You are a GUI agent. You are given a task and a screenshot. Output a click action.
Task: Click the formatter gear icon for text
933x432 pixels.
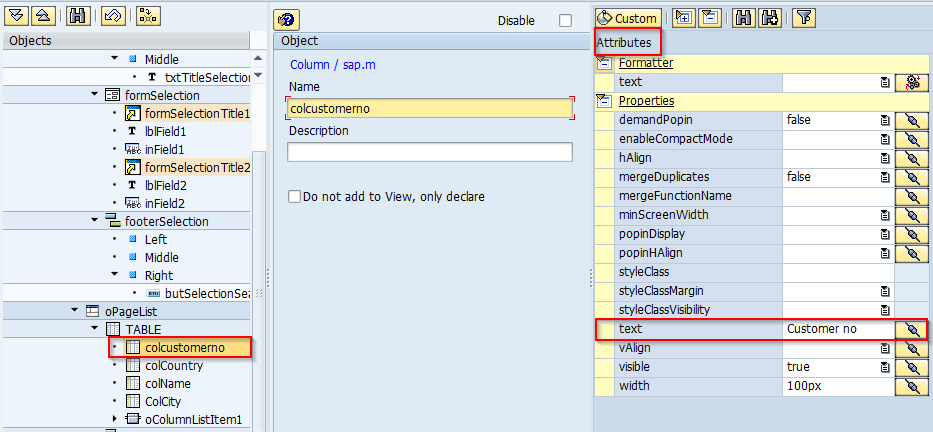(x=911, y=82)
